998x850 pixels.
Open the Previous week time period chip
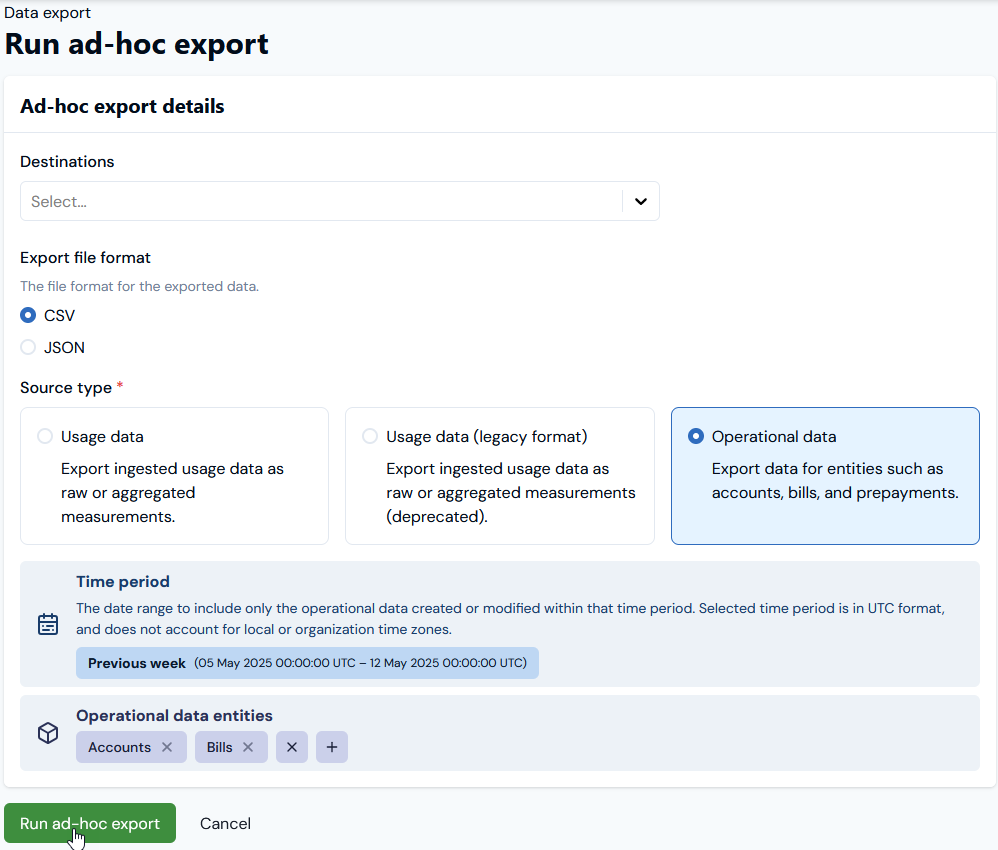(307, 663)
